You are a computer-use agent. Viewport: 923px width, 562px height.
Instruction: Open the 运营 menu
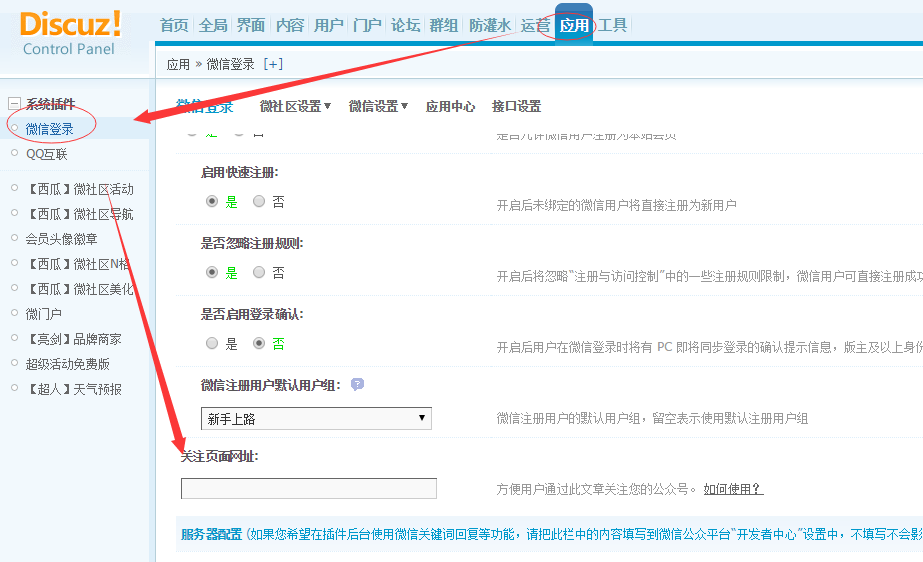click(x=535, y=25)
